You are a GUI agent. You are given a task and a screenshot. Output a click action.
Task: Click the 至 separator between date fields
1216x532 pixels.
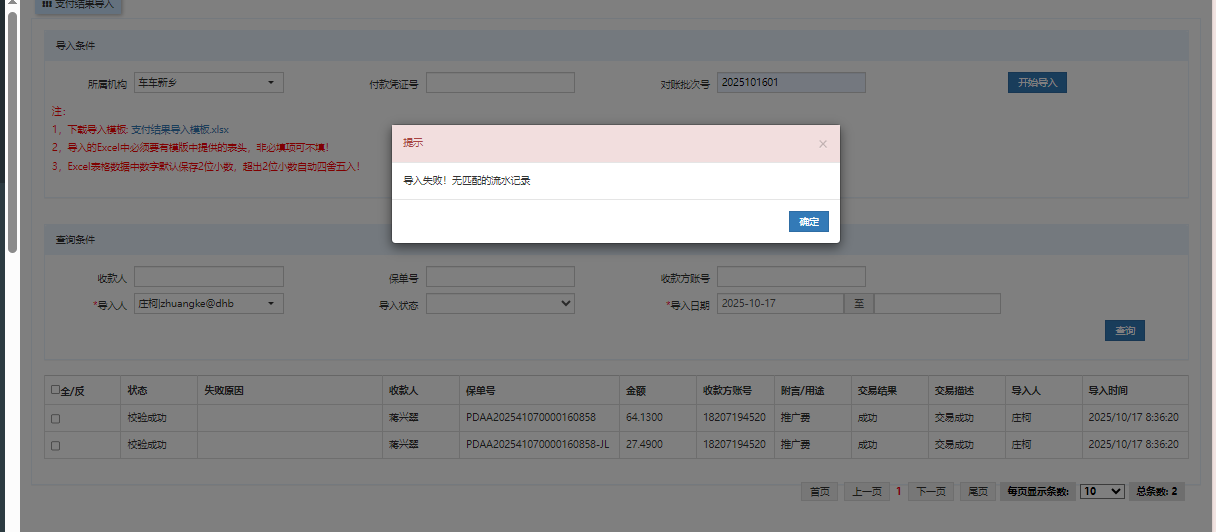[x=859, y=303]
